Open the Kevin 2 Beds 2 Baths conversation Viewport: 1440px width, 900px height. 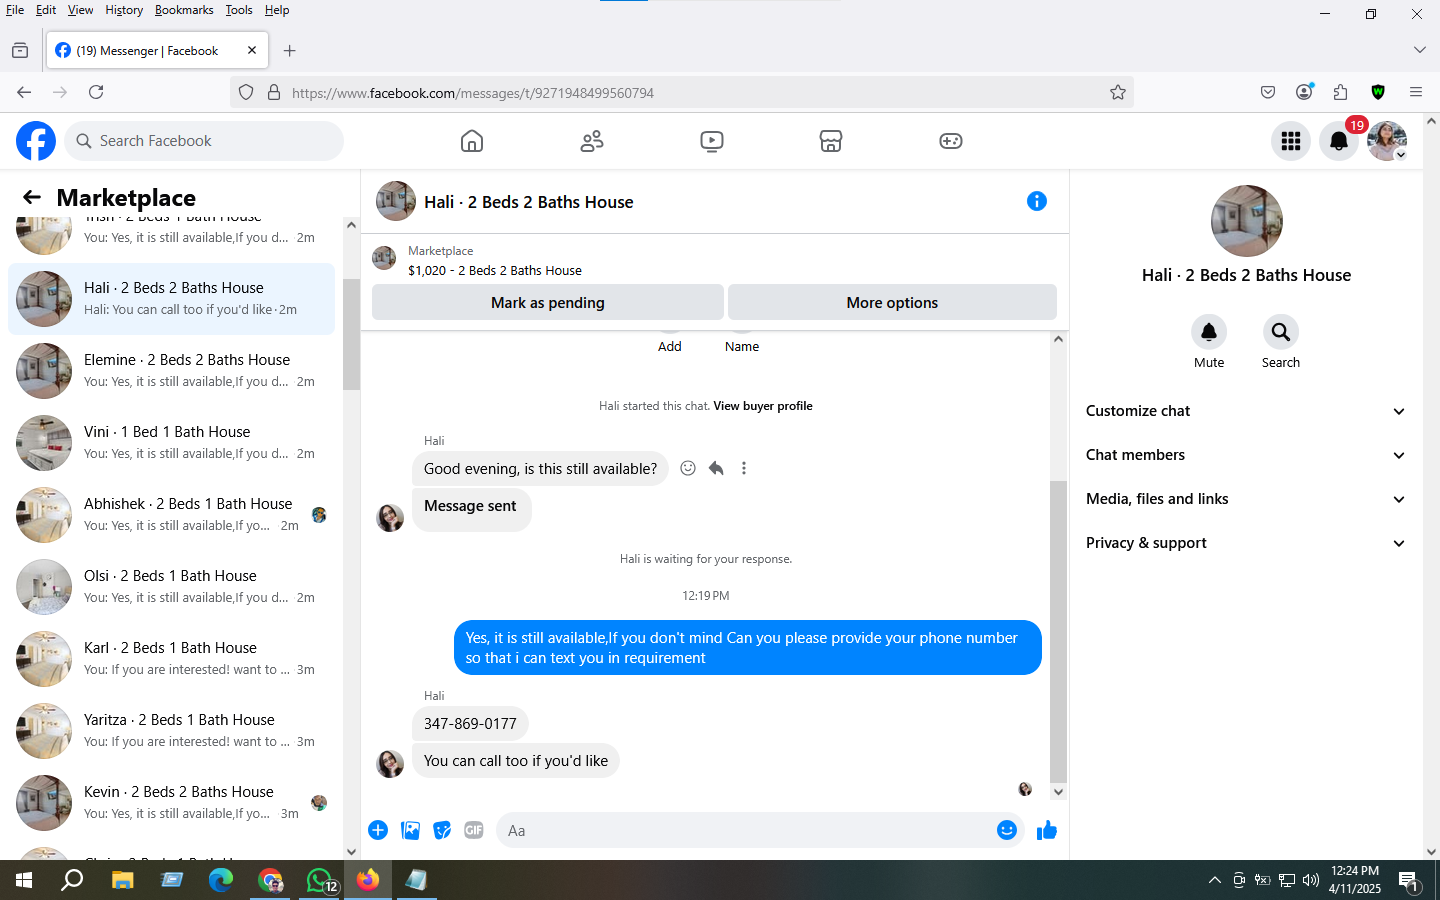pyautogui.click(x=171, y=803)
